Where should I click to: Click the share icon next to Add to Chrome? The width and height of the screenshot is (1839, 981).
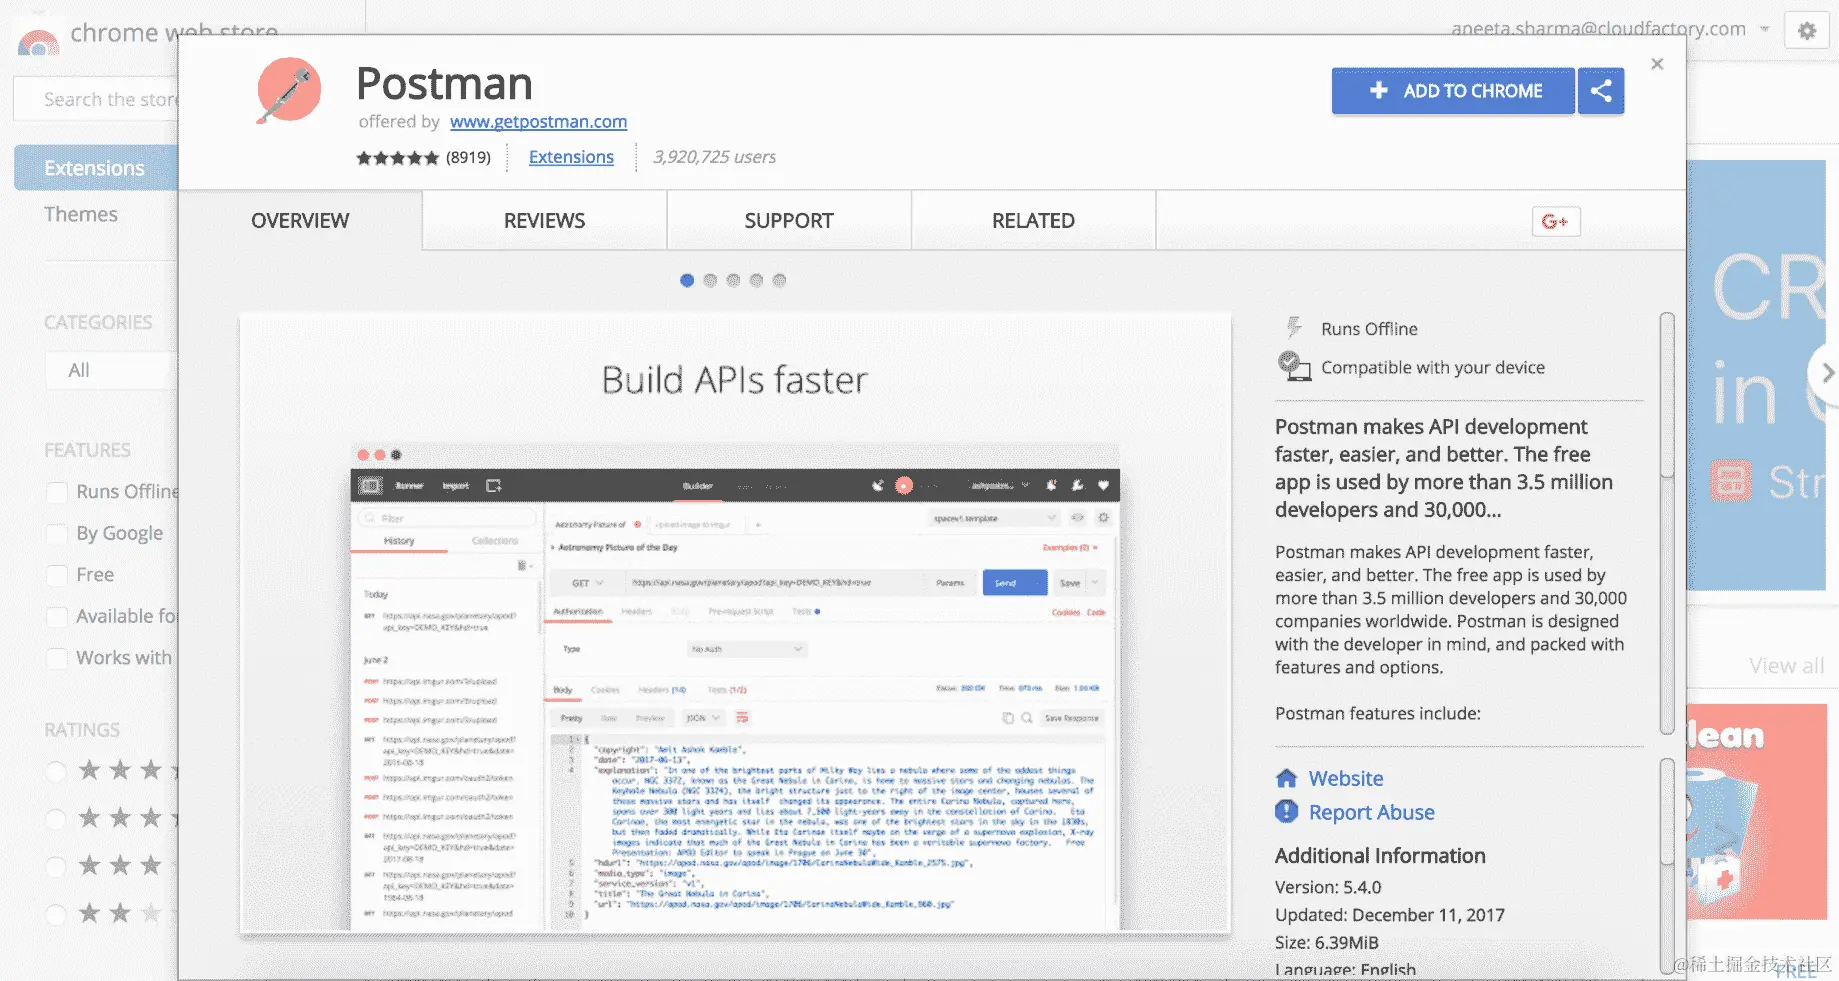point(1601,91)
